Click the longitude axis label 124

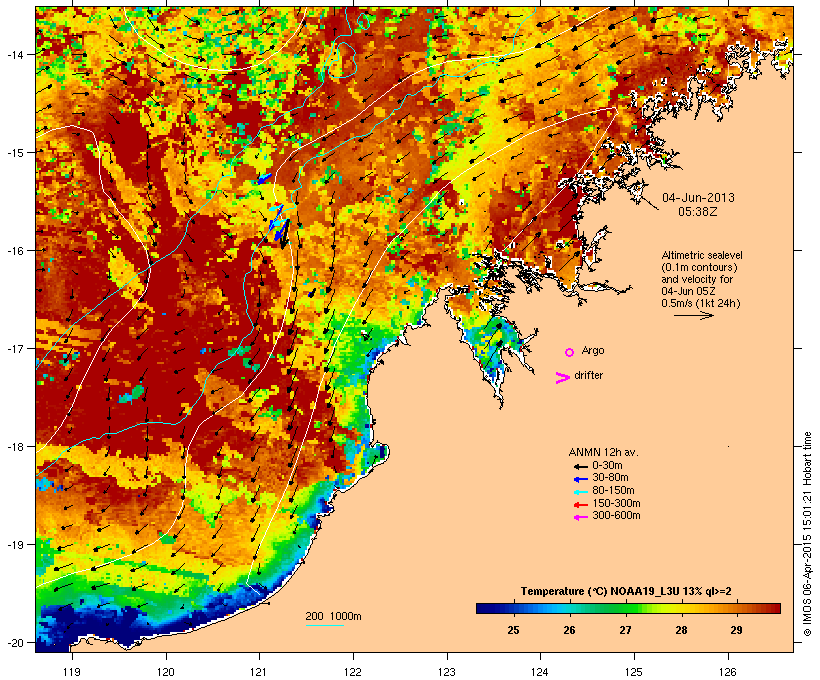click(540, 672)
